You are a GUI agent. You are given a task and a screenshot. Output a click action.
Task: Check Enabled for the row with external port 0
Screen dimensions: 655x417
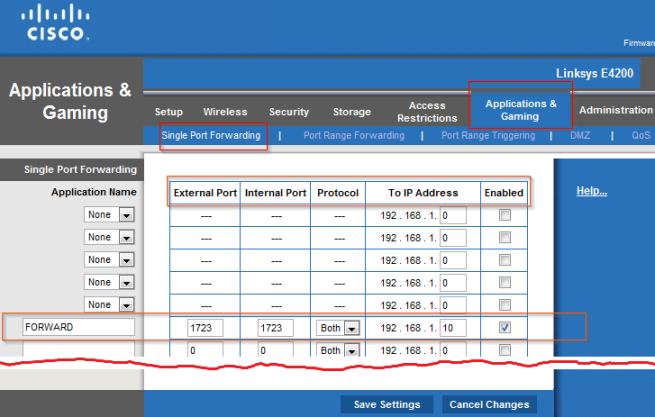click(505, 350)
